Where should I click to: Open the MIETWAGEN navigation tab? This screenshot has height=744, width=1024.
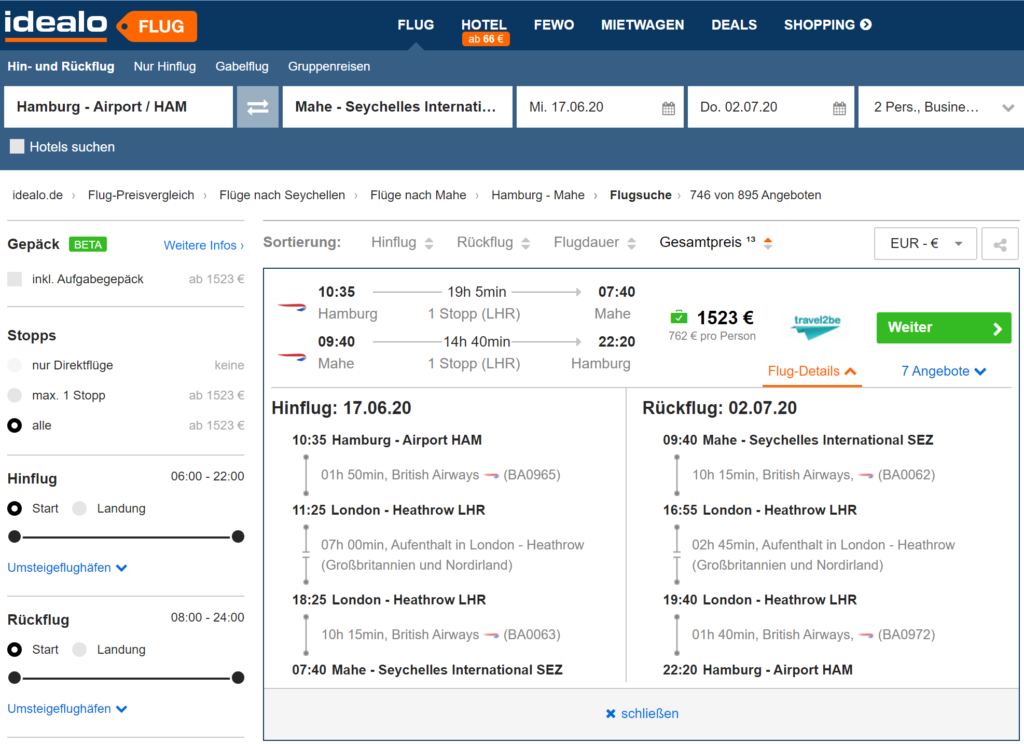pos(643,25)
